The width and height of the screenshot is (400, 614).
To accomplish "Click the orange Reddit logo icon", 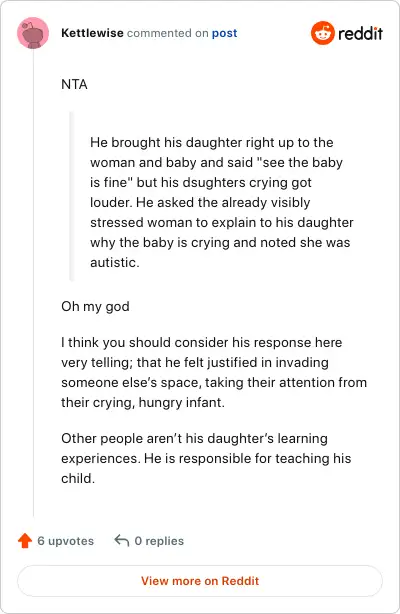I will [x=322, y=33].
